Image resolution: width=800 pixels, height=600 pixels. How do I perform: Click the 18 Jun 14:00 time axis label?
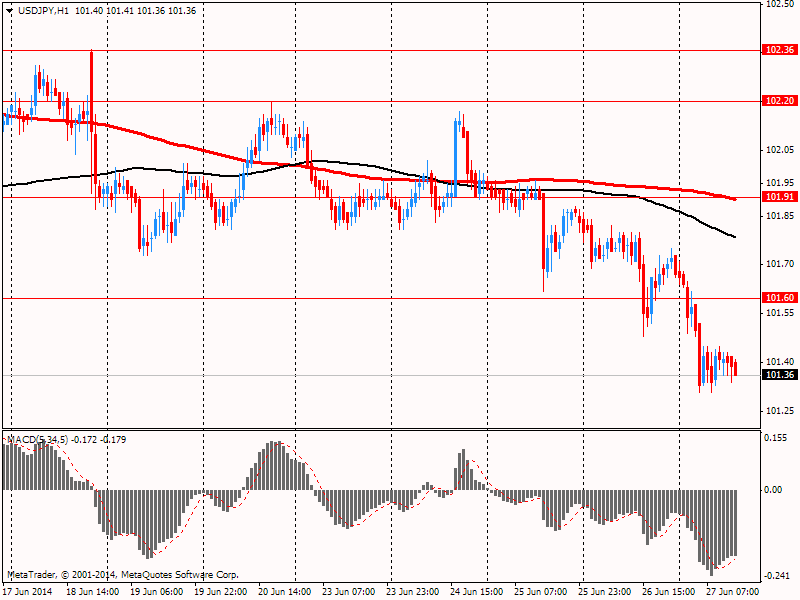pyautogui.click(x=92, y=592)
